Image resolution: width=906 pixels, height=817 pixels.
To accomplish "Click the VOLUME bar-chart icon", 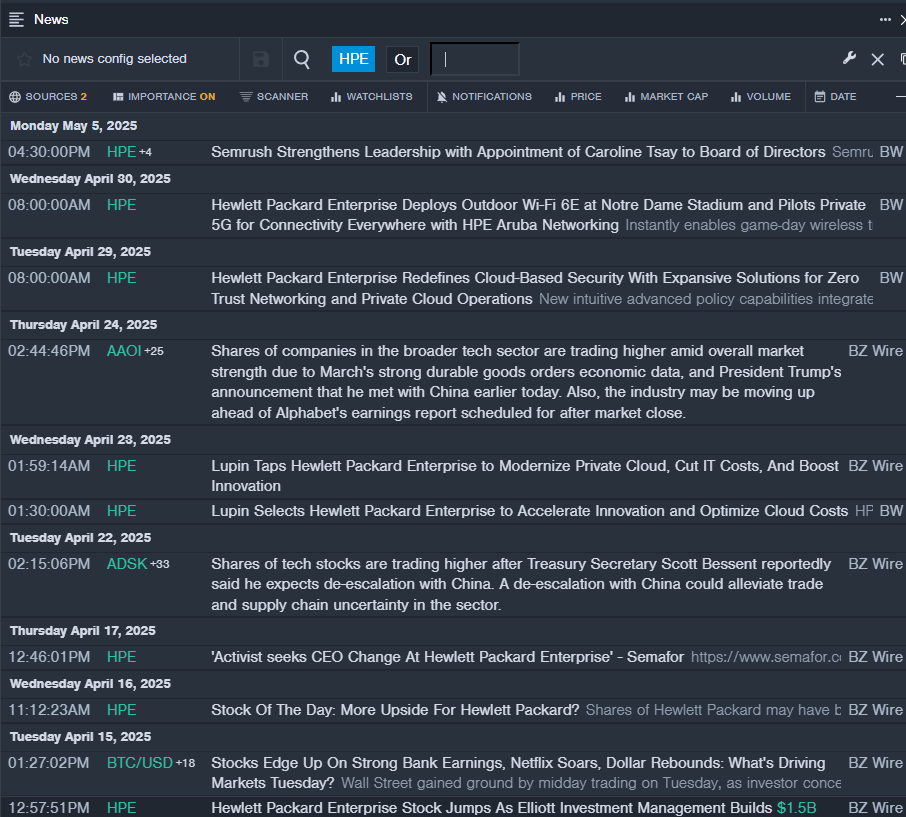I will click(x=736, y=97).
